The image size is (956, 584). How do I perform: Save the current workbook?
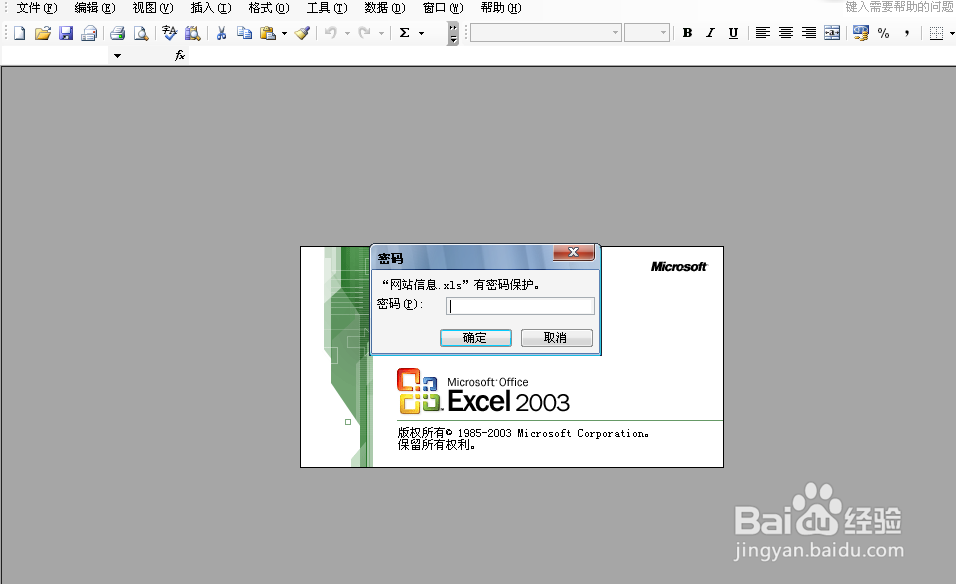[65, 32]
